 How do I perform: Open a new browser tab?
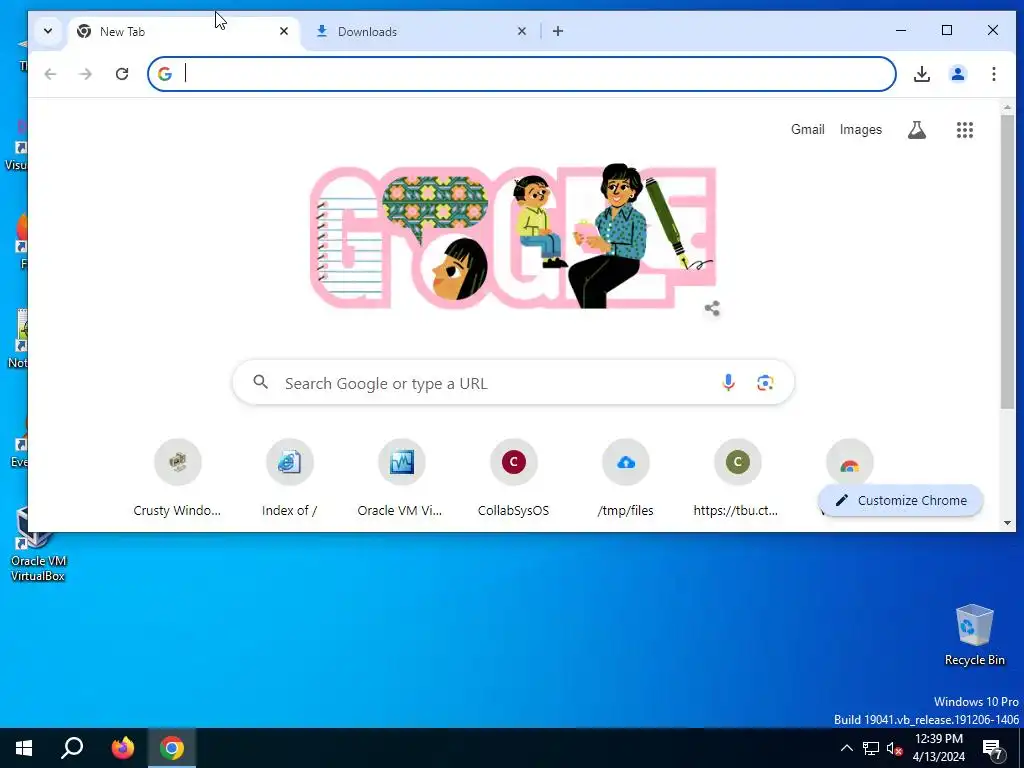(558, 31)
